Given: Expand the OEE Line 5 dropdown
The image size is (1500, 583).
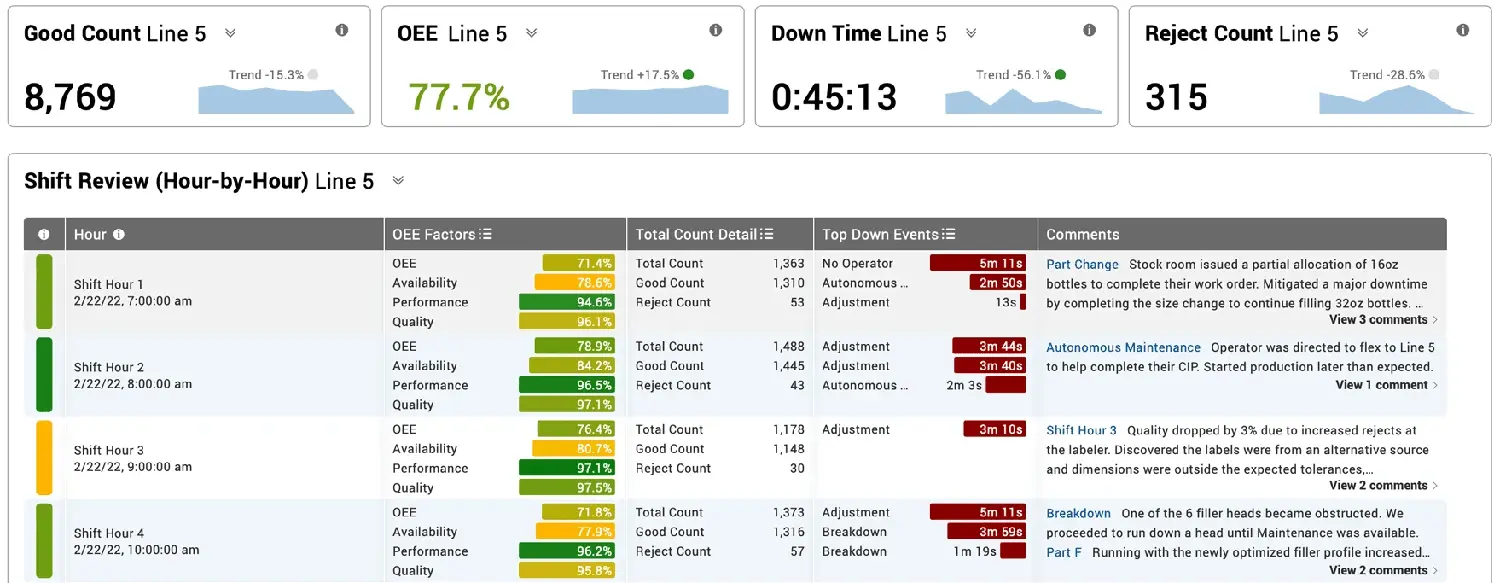Looking at the screenshot, I should click(x=532, y=33).
